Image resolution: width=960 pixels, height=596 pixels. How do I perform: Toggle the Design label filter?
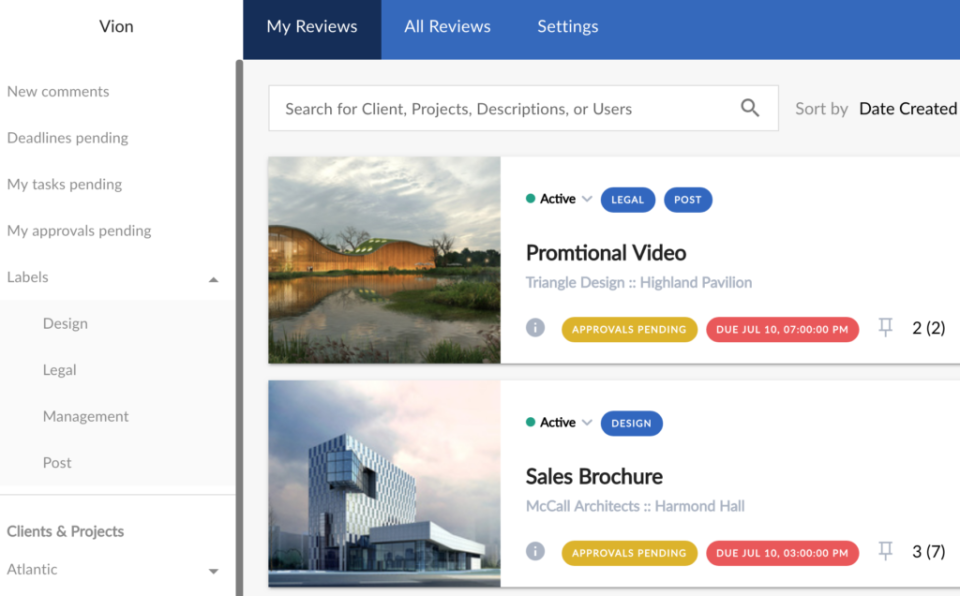(x=65, y=323)
